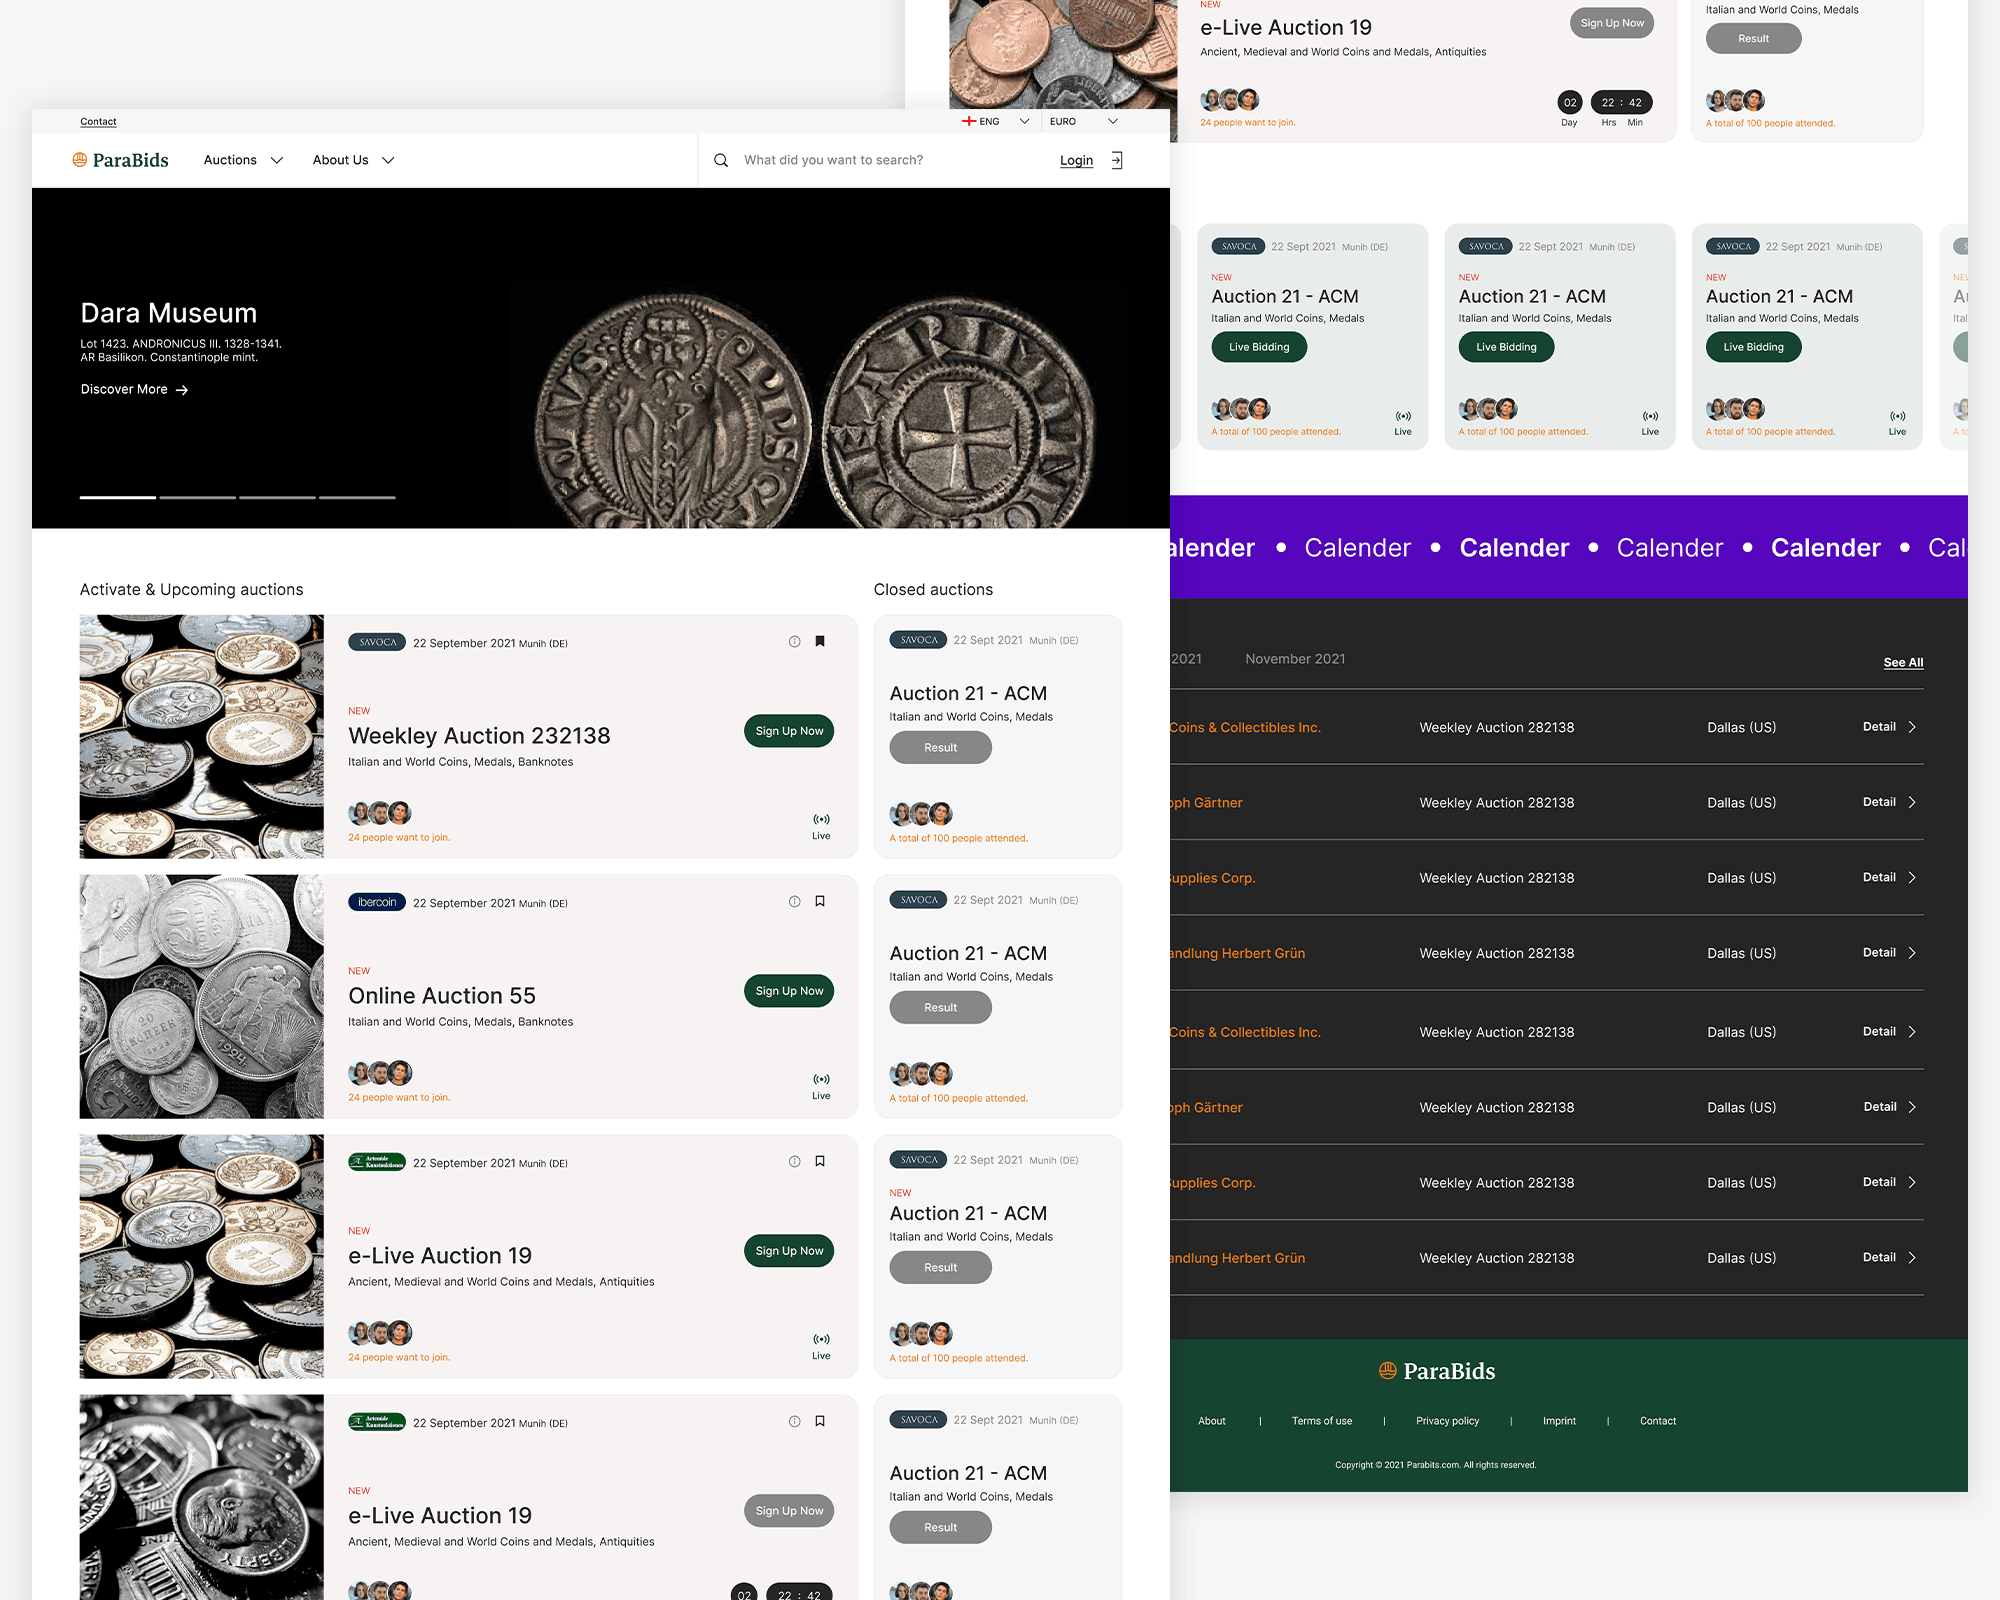
Task: Open Contact link in footer
Action: [1658, 1421]
